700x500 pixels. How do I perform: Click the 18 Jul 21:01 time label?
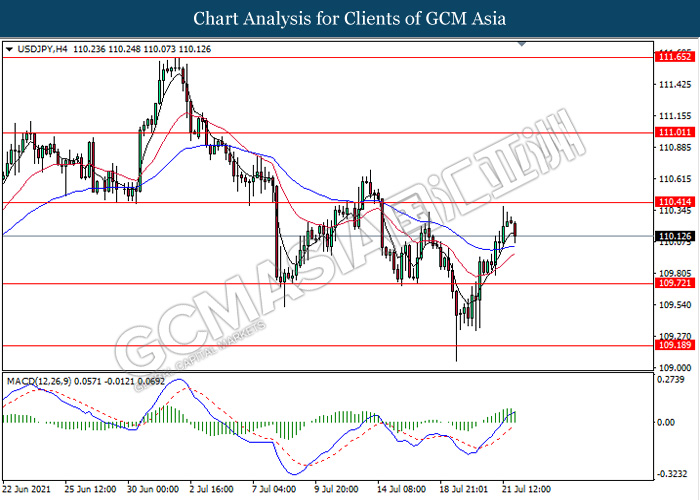coord(464,489)
